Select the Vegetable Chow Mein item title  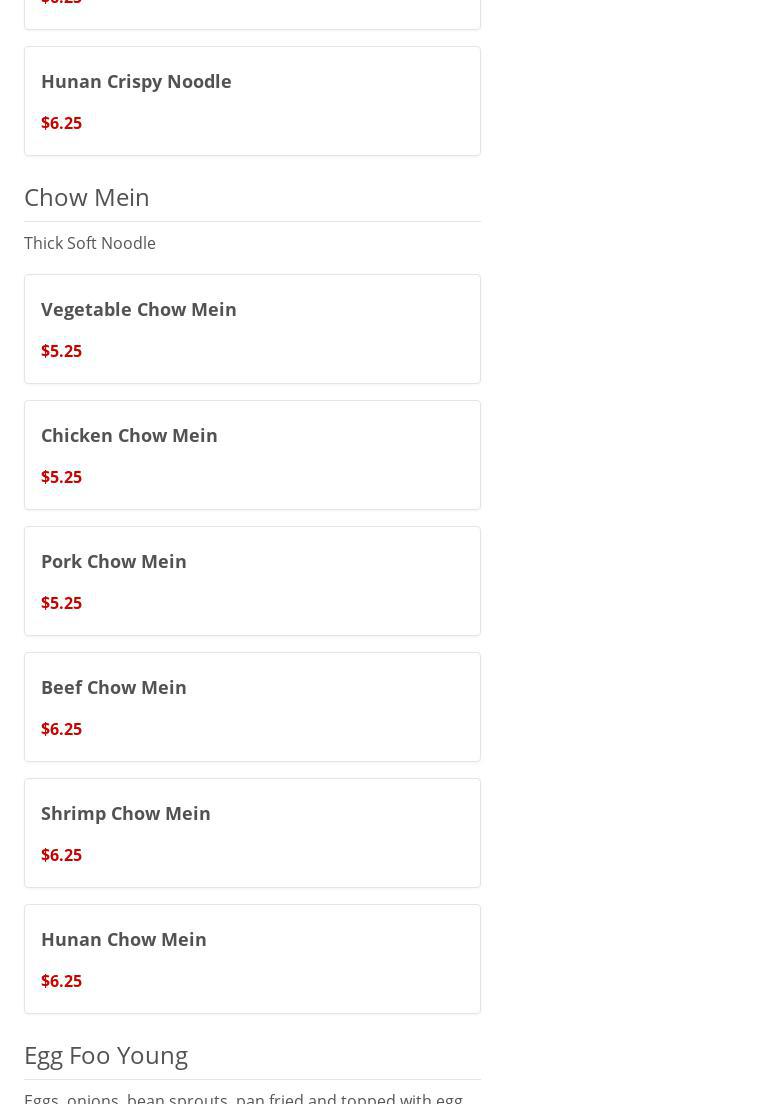coord(139,309)
